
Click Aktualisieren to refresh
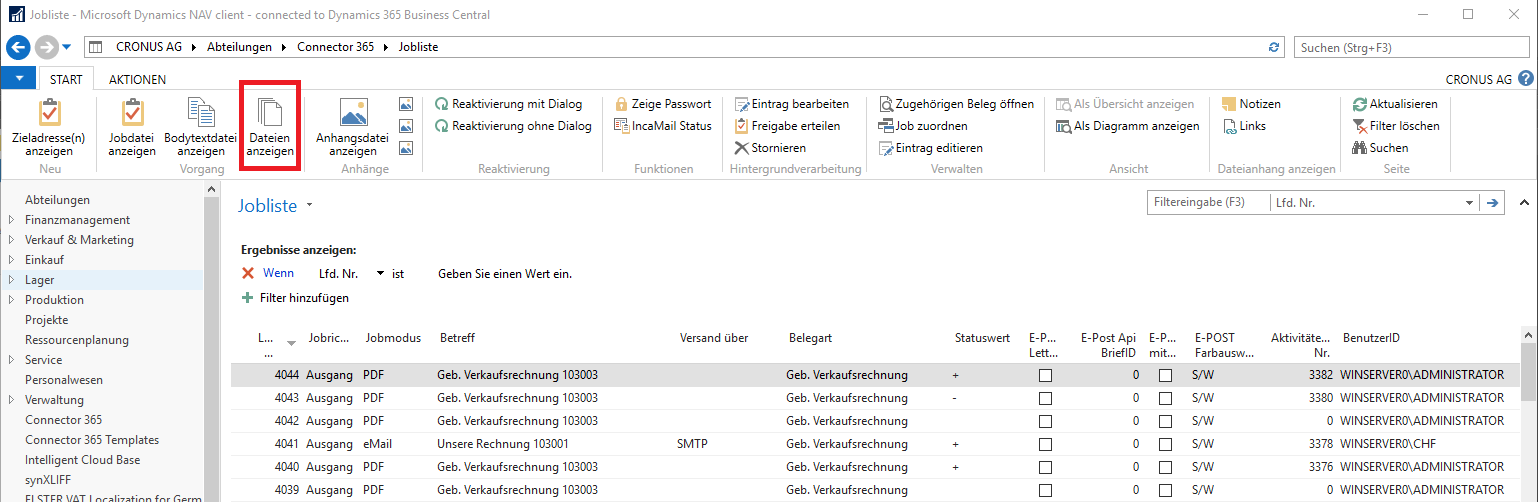pyautogui.click(x=1394, y=104)
